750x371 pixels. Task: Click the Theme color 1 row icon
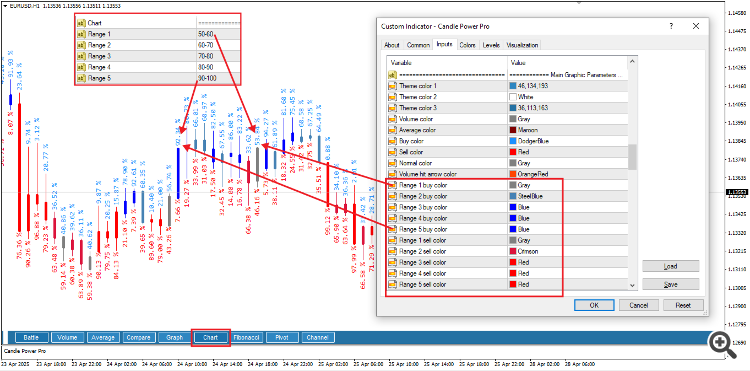tap(393, 86)
